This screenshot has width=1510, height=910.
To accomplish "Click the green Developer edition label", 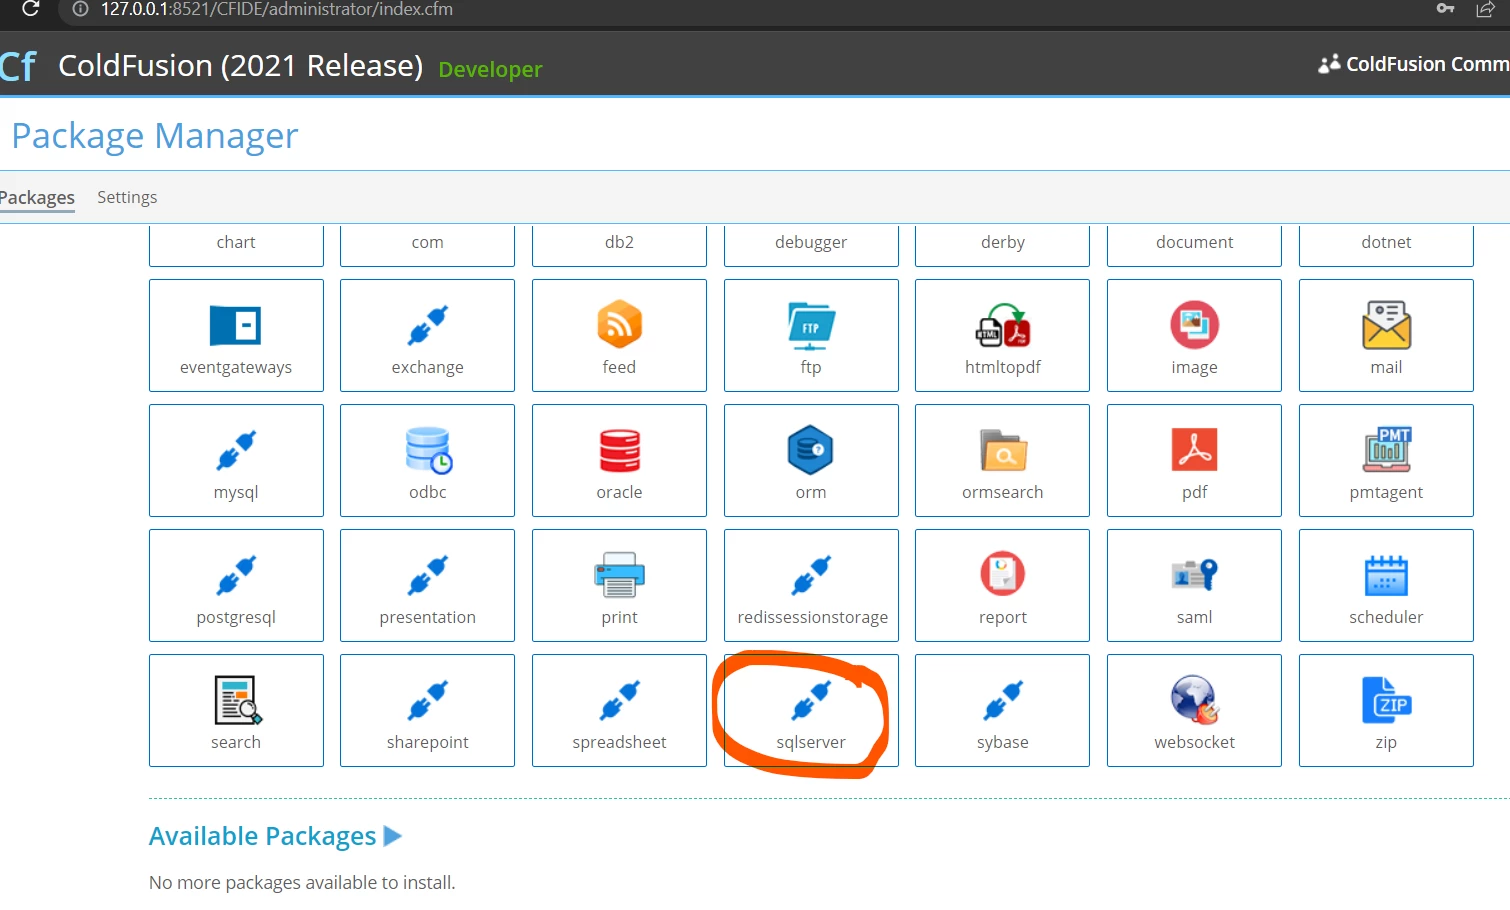I will coord(490,69).
